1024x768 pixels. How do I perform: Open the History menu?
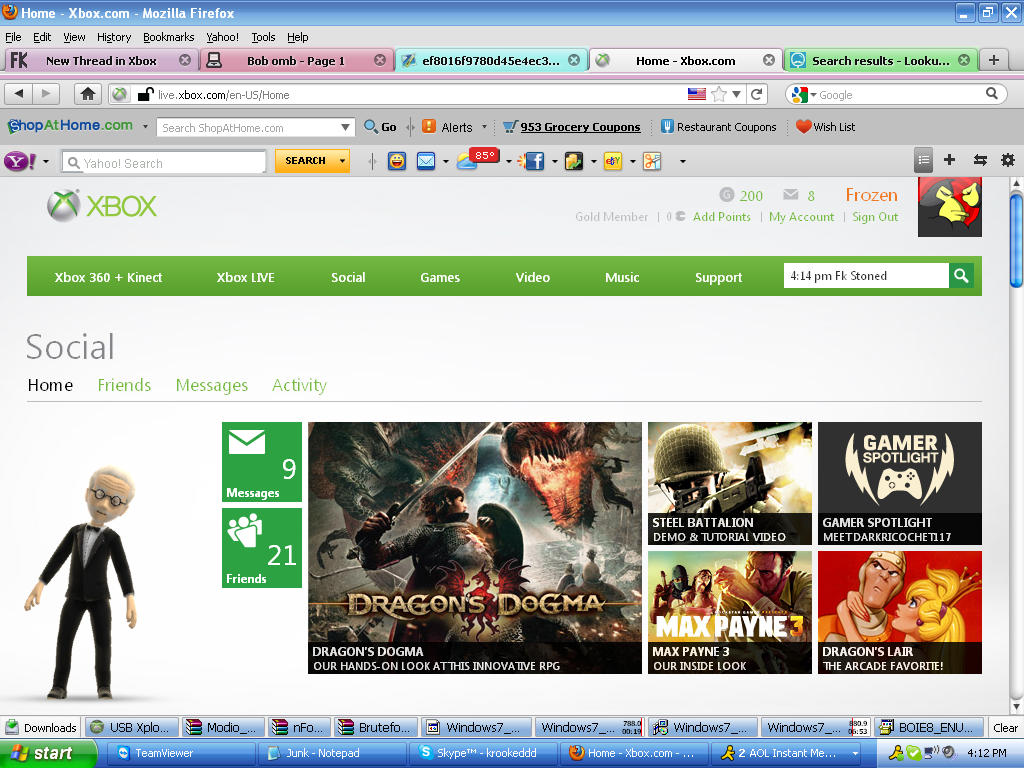[x=114, y=37]
